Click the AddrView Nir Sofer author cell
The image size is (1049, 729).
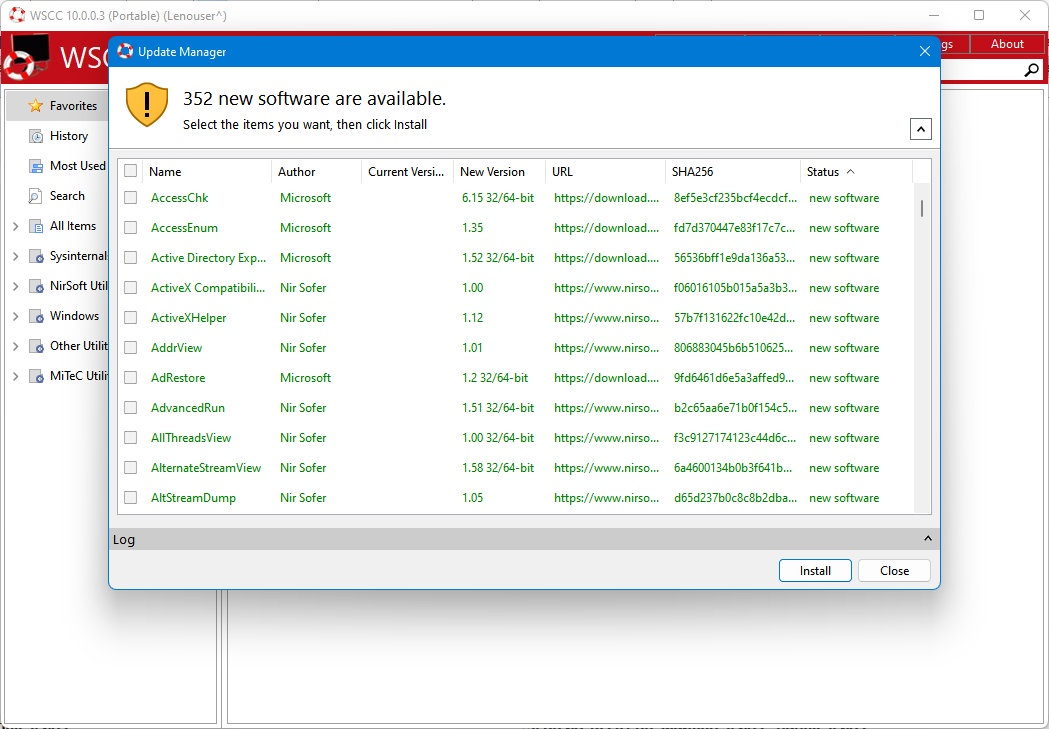click(303, 348)
